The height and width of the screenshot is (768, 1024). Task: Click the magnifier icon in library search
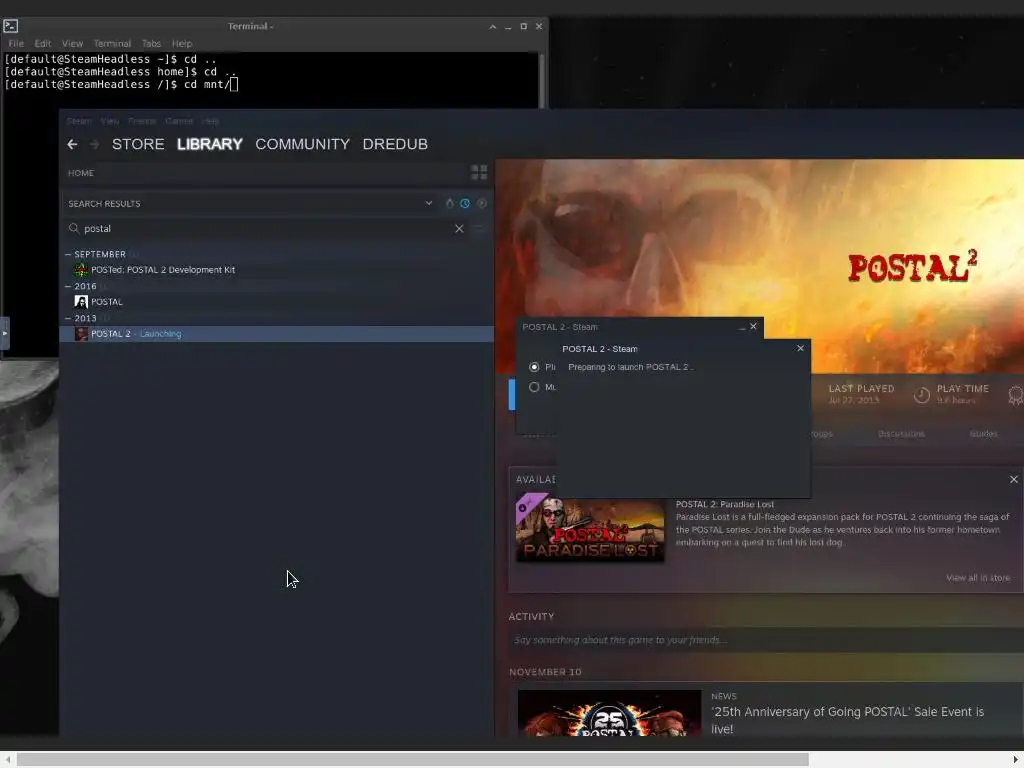74,228
